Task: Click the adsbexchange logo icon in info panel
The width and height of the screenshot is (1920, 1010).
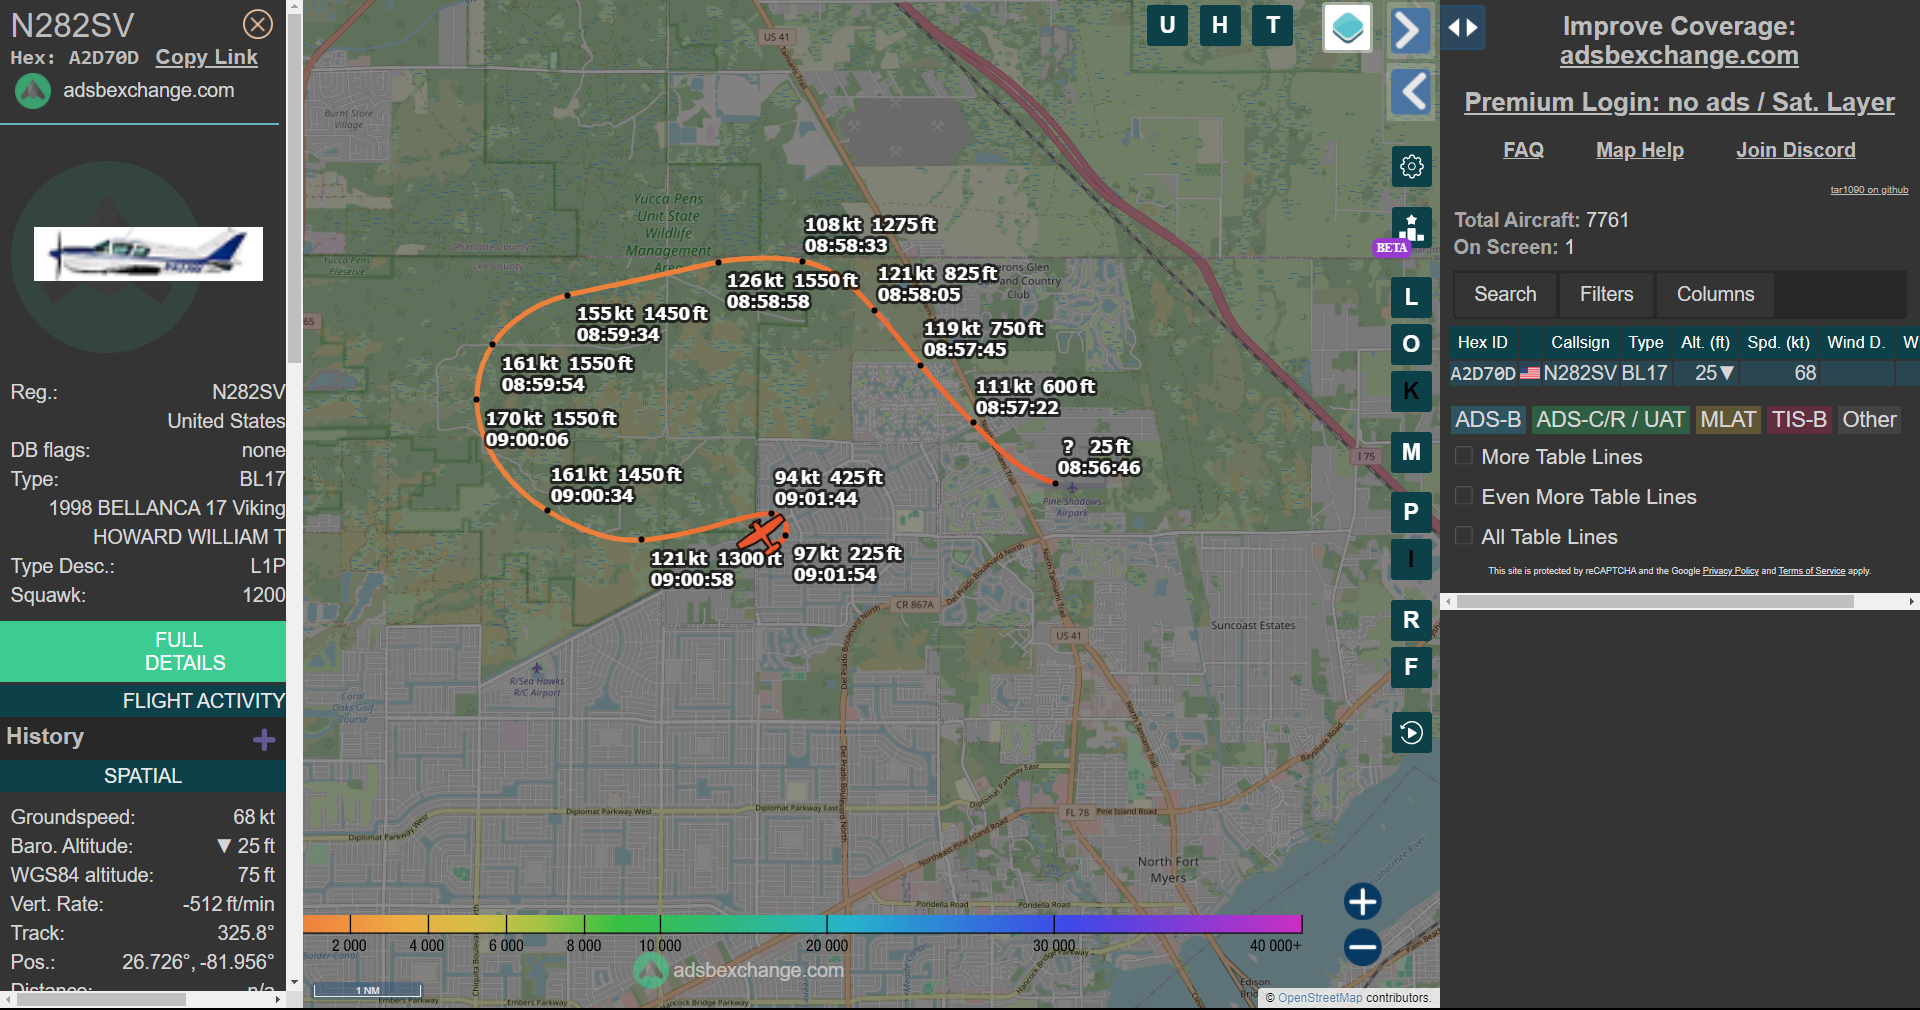Action: click(x=33, y=91)
